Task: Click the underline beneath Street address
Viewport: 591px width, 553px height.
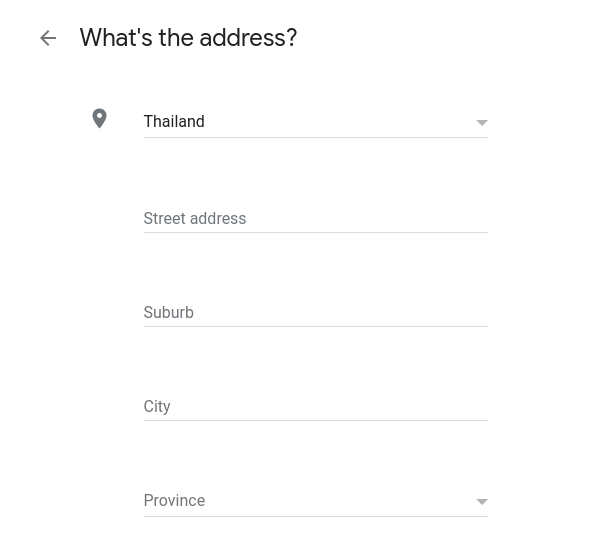Action: pos(316,233)
